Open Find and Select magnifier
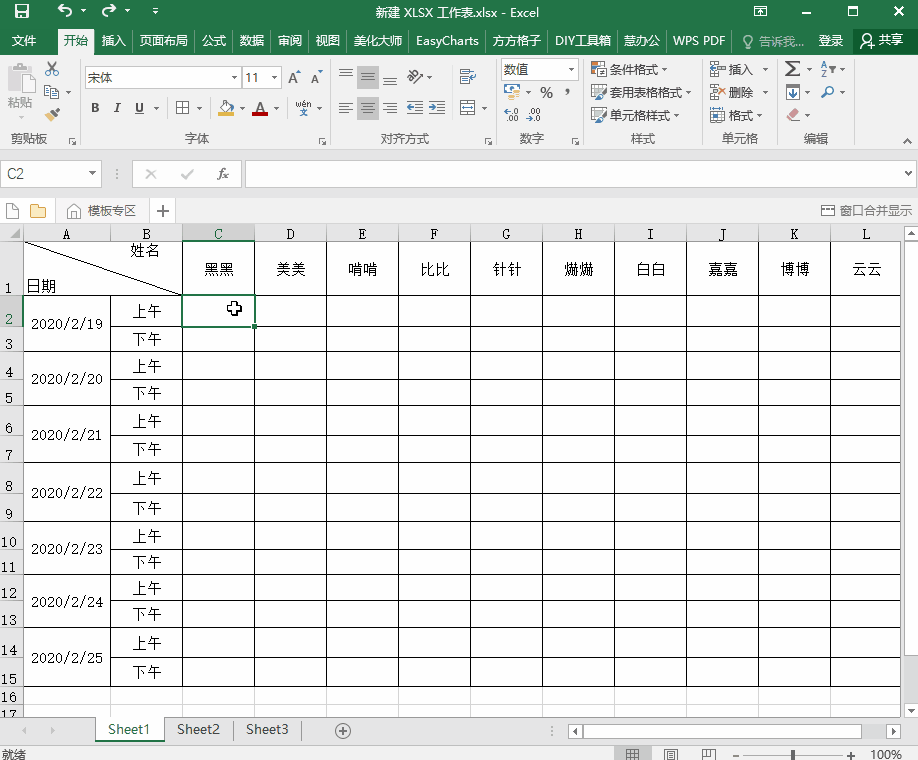This screenshot has height=760, width=918. click(827, 92)
